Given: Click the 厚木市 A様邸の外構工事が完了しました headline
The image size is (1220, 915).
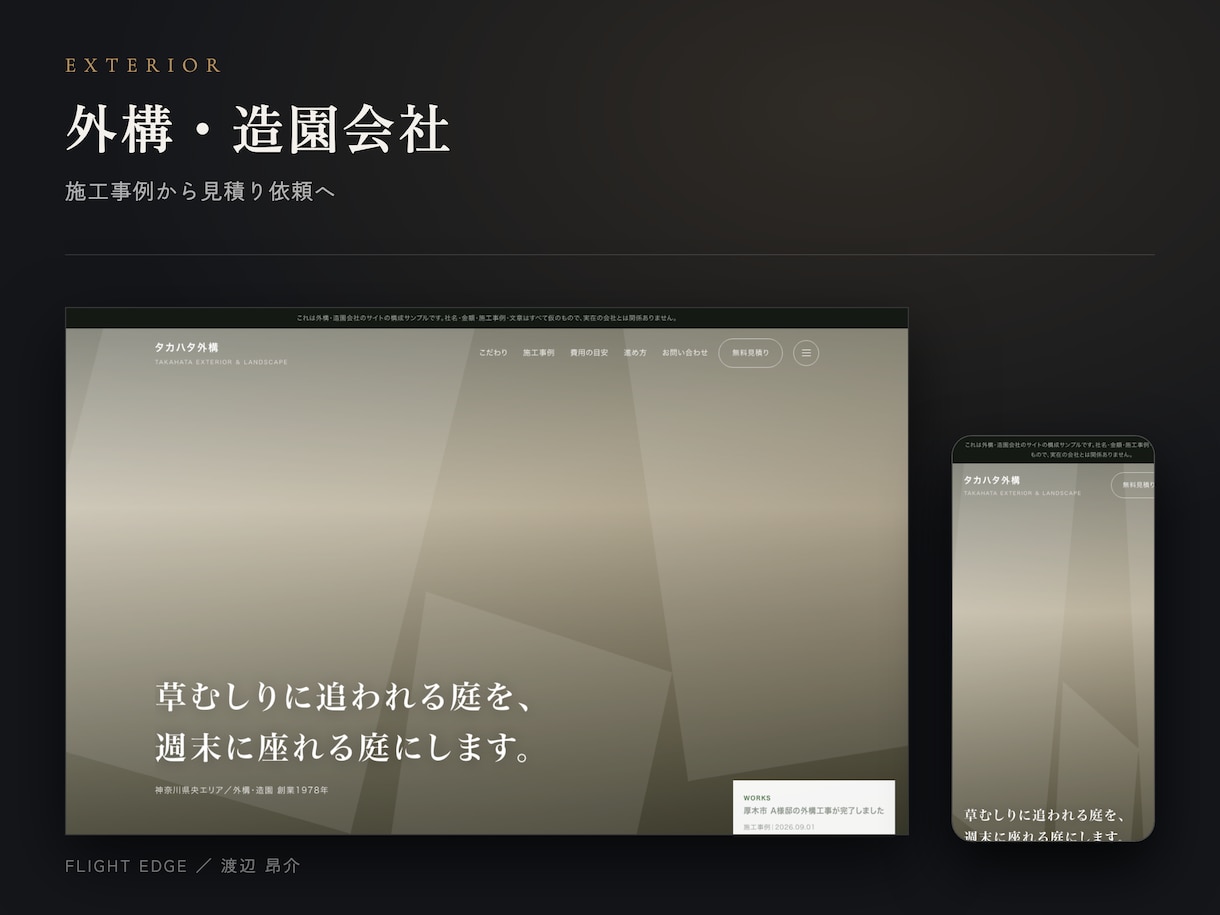Looking at the screenshot, I should [x=814, y=811].
